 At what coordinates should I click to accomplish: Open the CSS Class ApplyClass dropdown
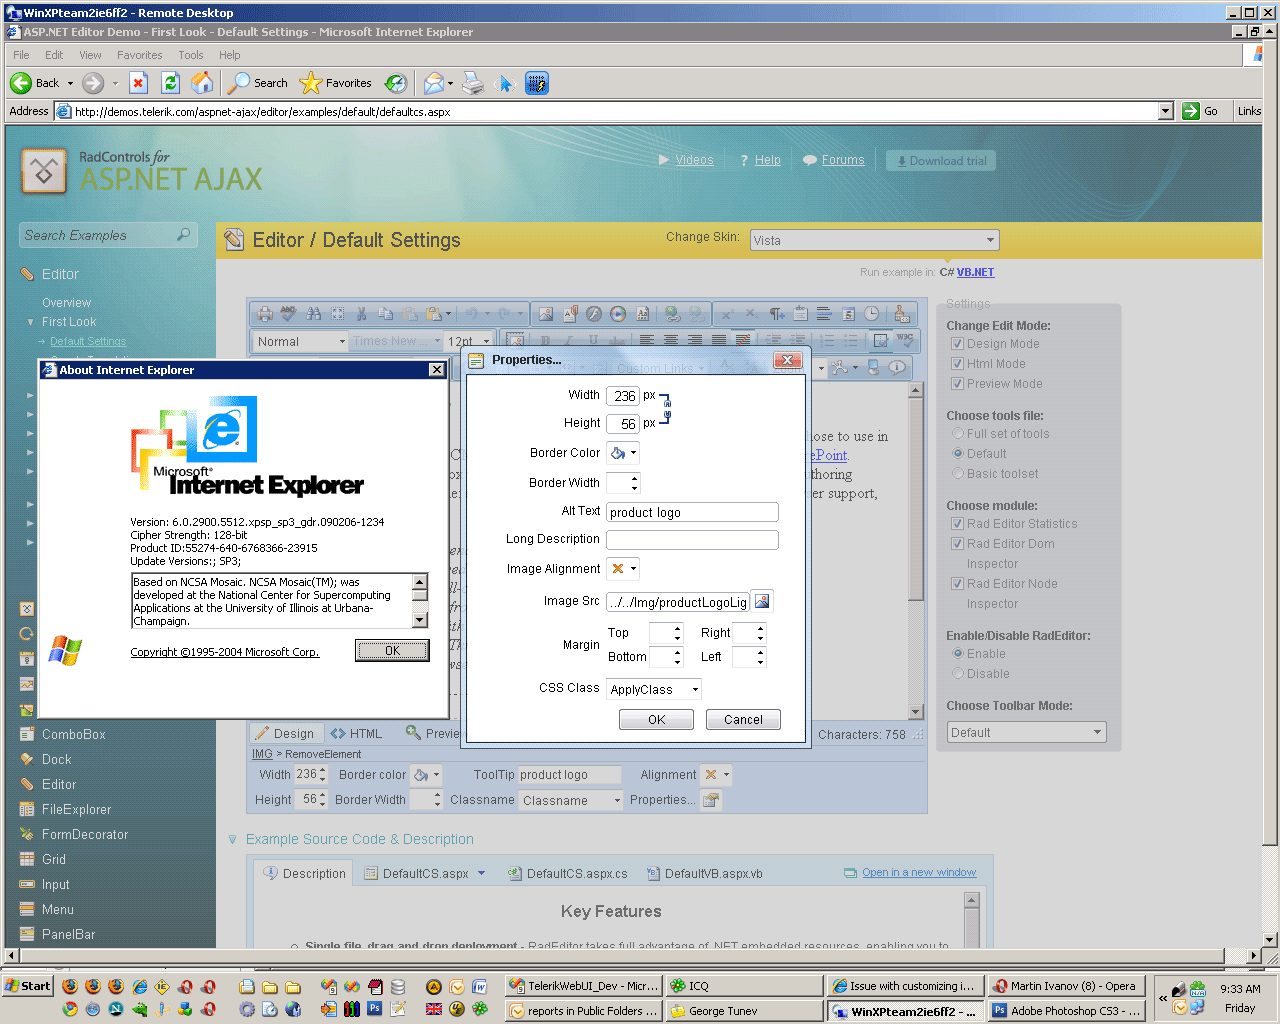[x=654, y=689]
